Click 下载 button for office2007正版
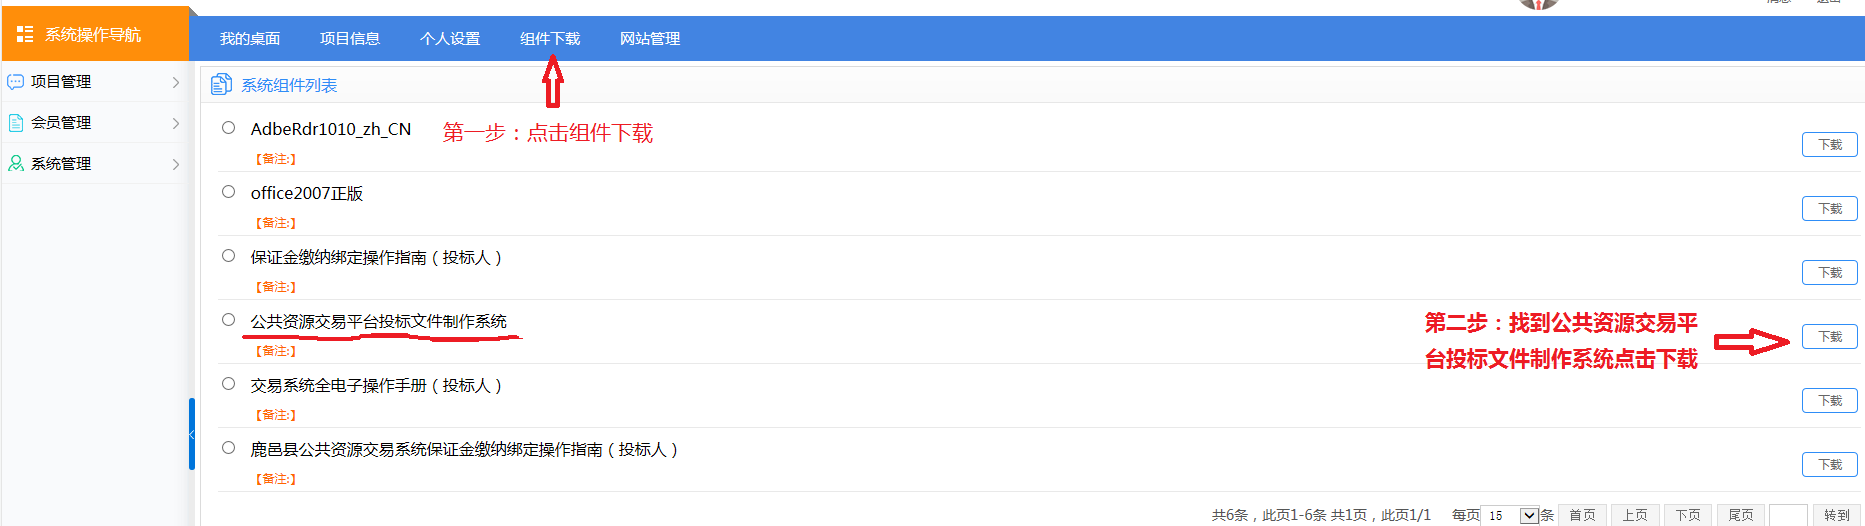Image resolution: width=1865 pixels, height=526 pixels. (1830, 209)
